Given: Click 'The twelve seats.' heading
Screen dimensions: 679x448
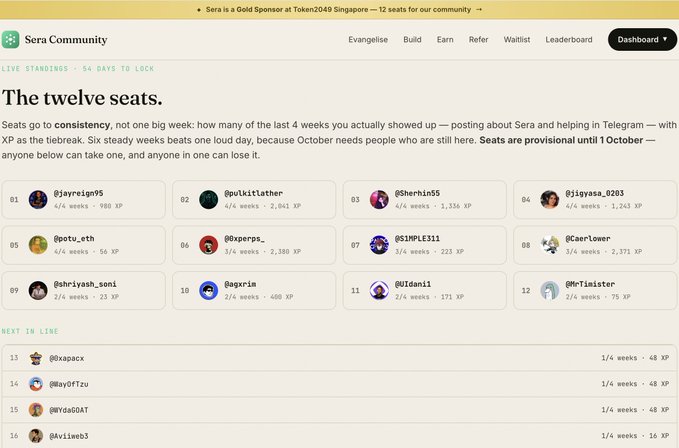Looking at the screenshot, I should click(x=82, y=98).
